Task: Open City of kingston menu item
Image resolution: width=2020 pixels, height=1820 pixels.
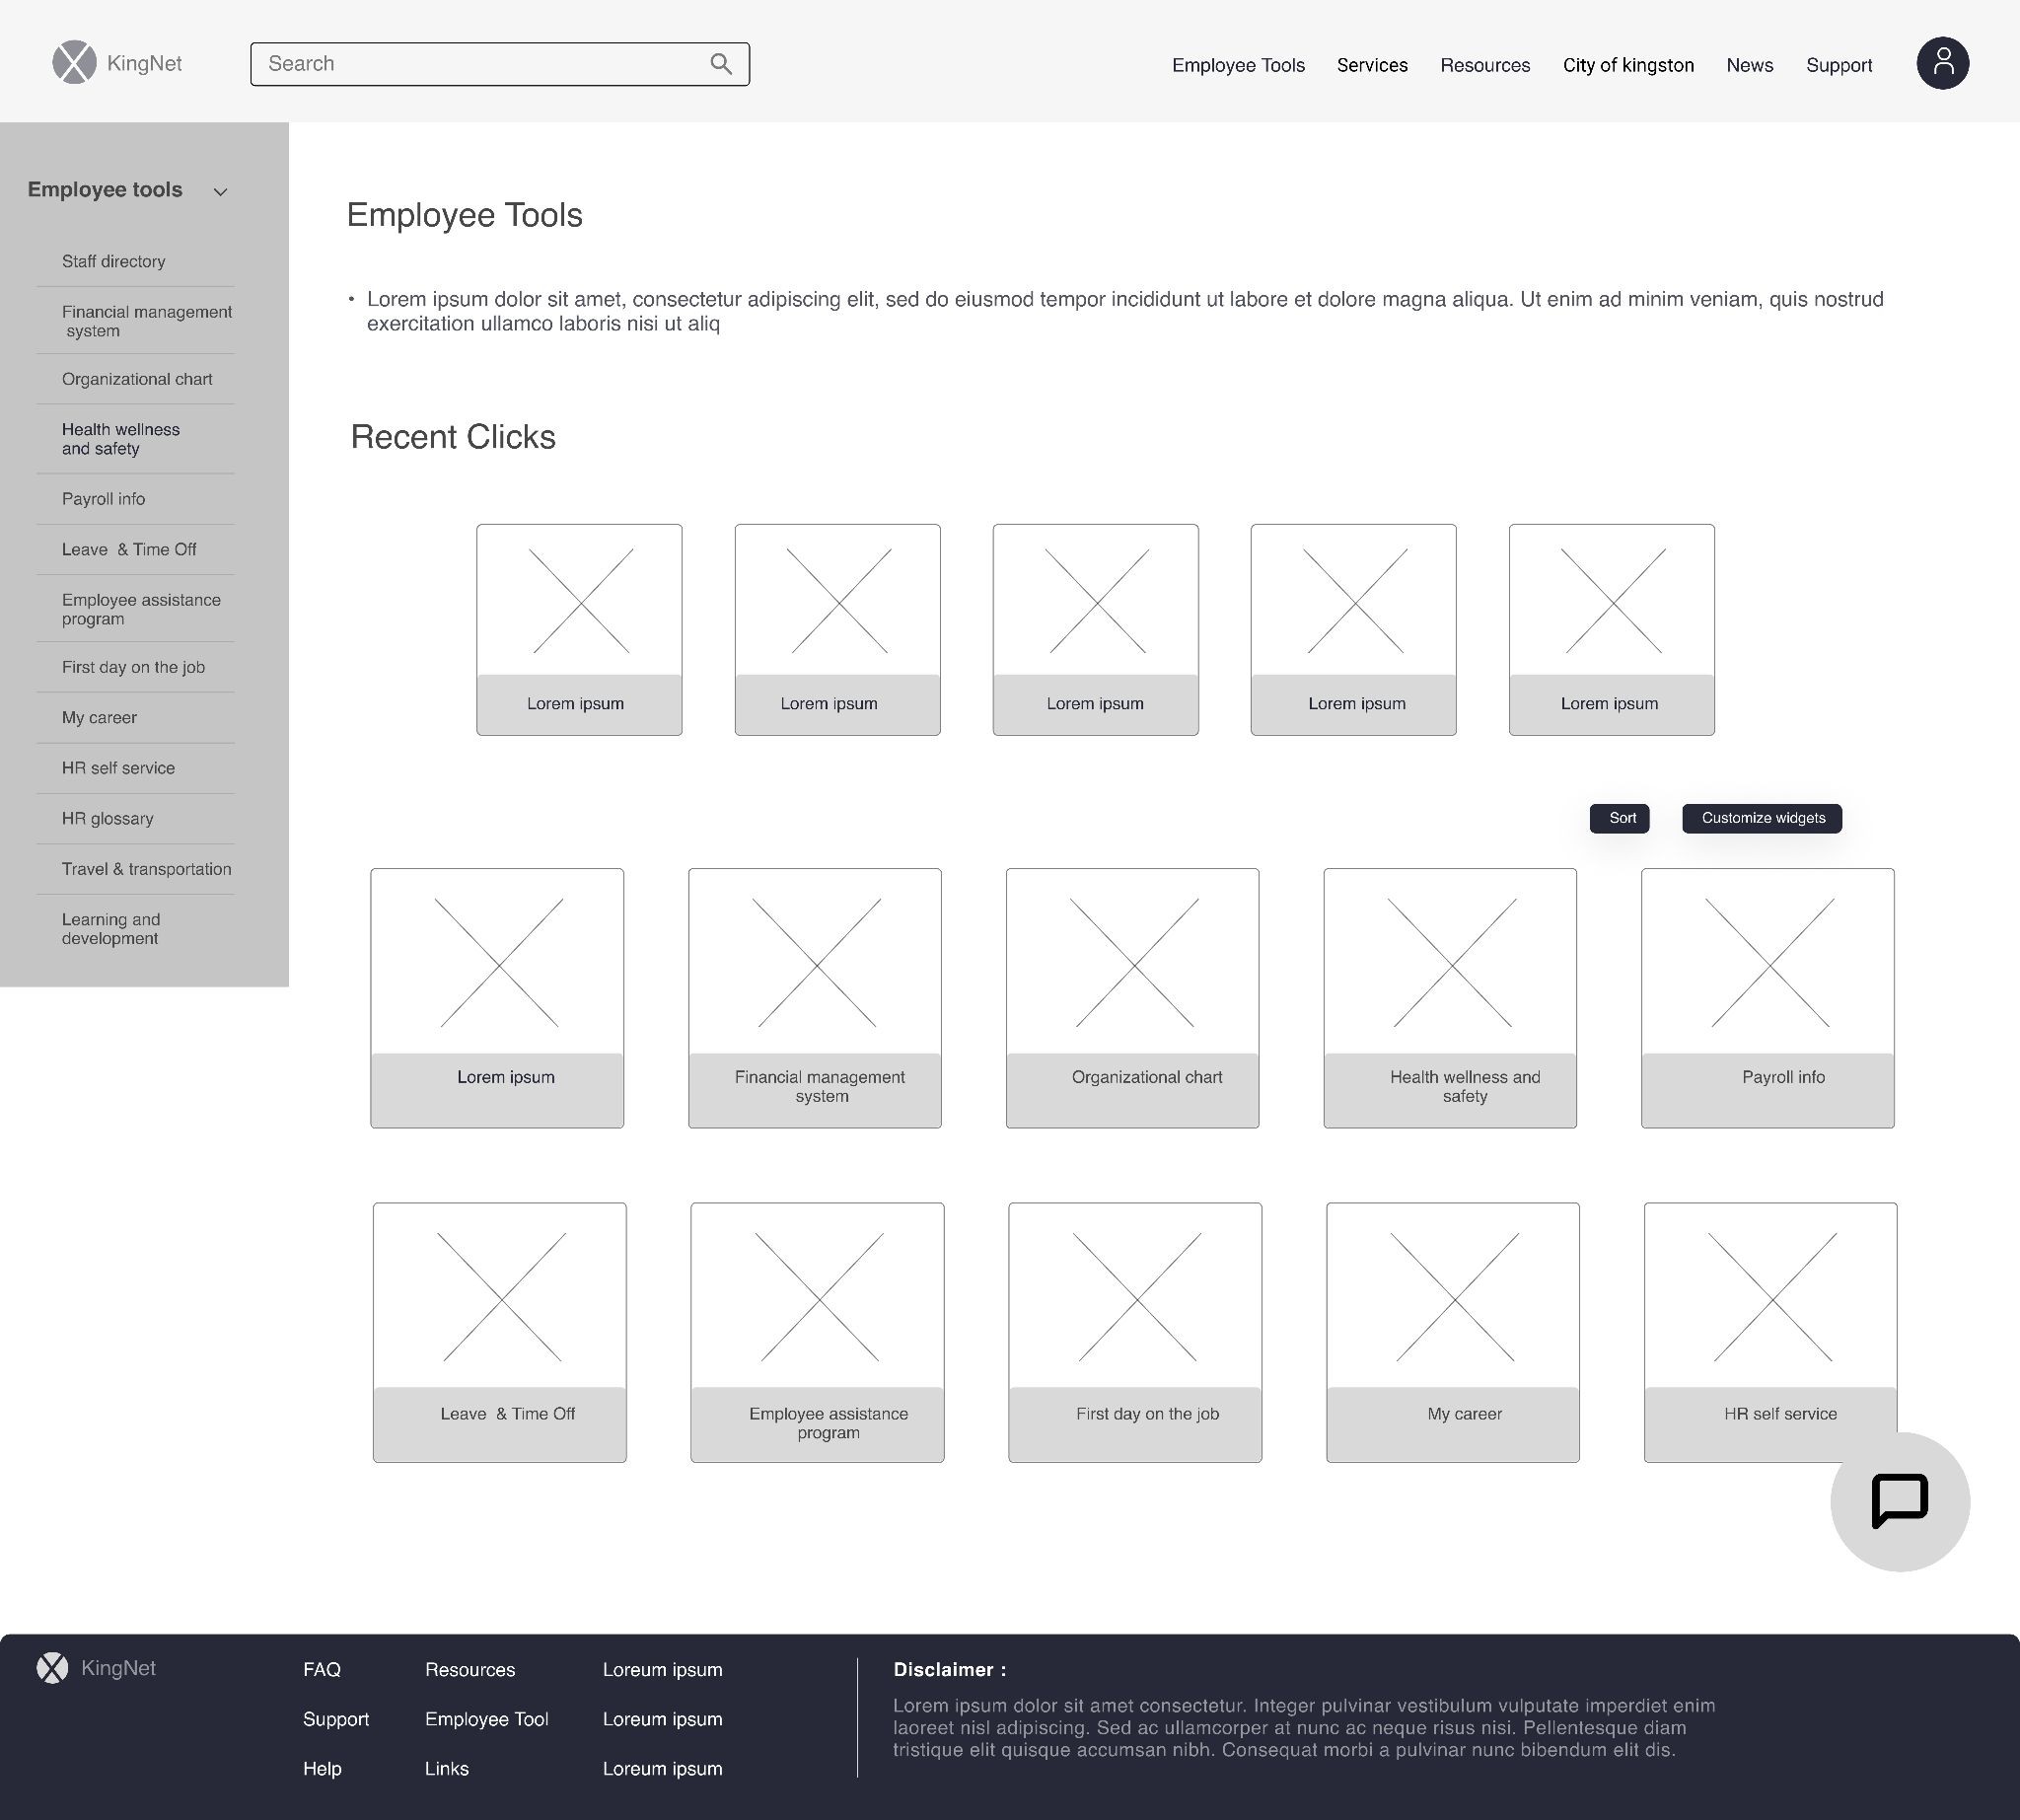Action: [1628, 65]
